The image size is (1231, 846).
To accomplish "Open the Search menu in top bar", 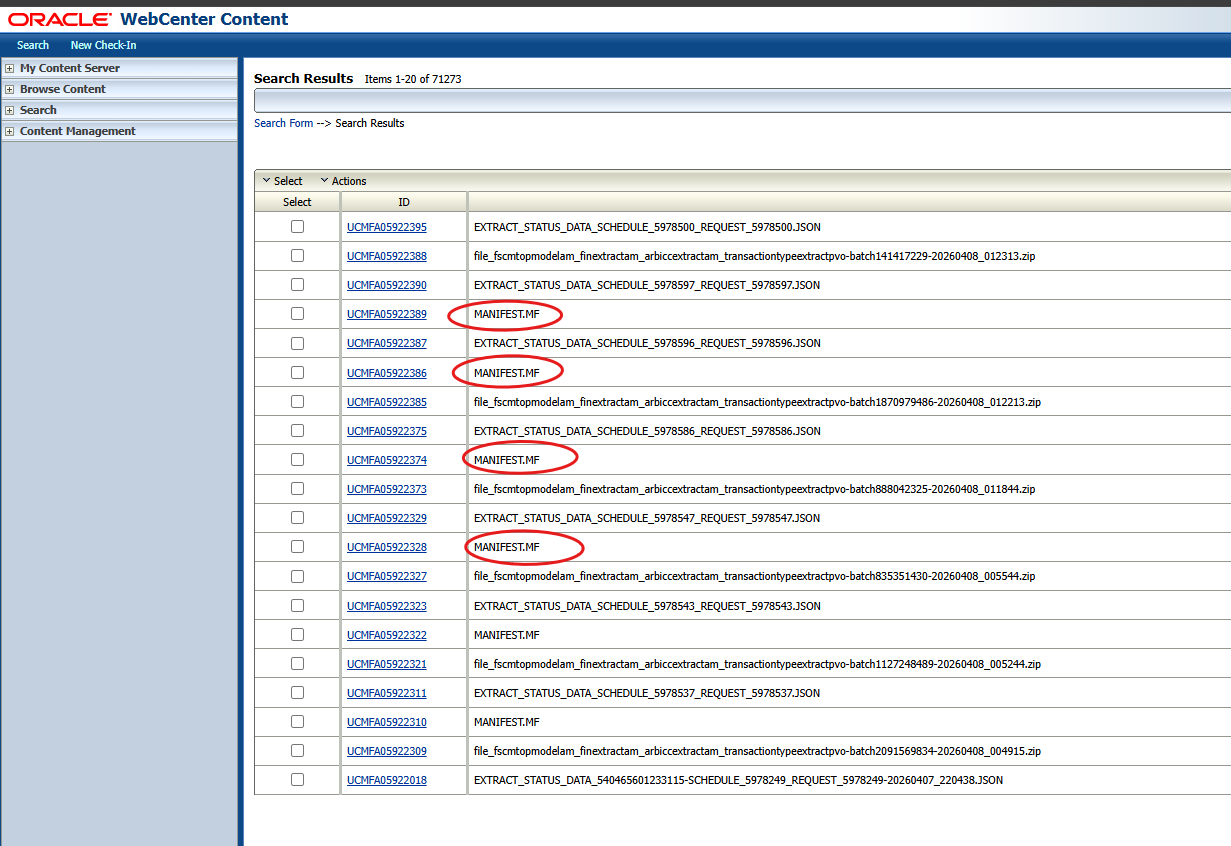I will click(x=33, y=45).
